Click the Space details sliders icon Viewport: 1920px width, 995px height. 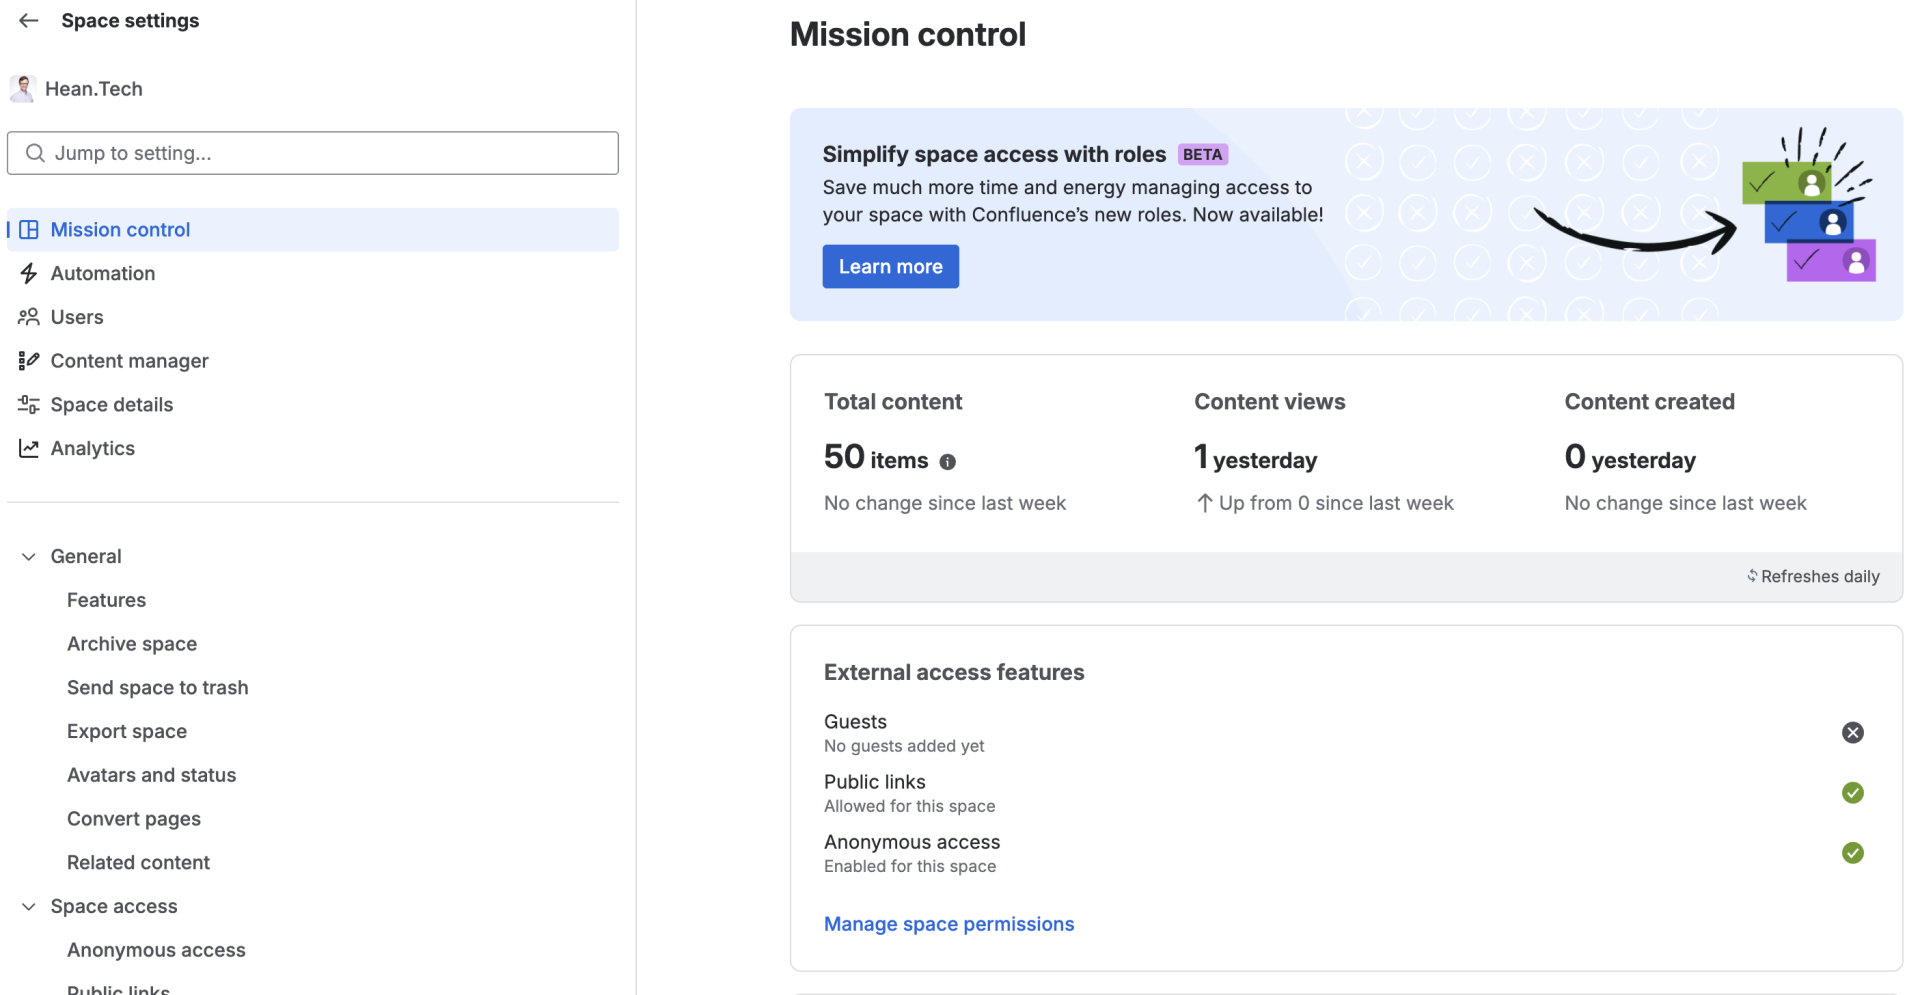(x=29, y=405)
